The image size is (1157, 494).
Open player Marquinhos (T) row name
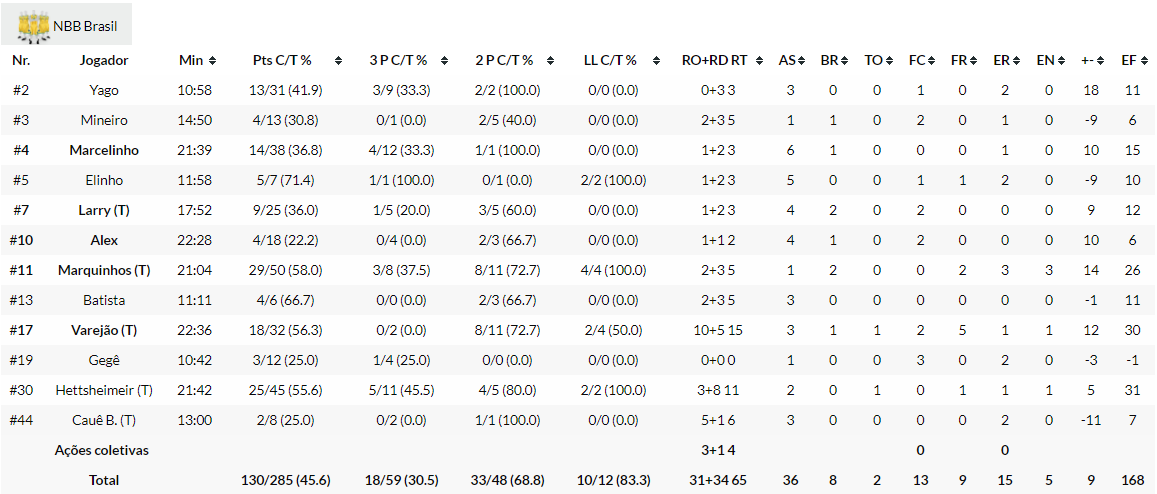104,270
